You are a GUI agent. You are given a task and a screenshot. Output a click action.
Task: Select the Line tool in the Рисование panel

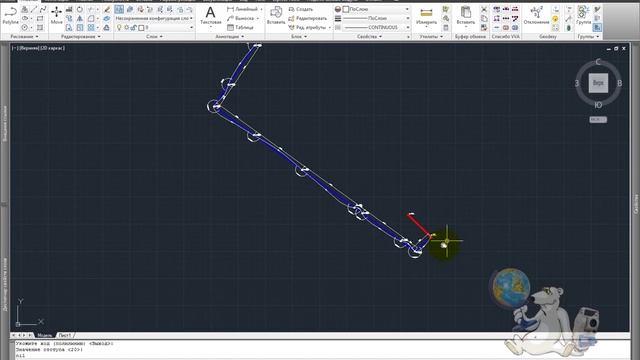pos(34,9)
